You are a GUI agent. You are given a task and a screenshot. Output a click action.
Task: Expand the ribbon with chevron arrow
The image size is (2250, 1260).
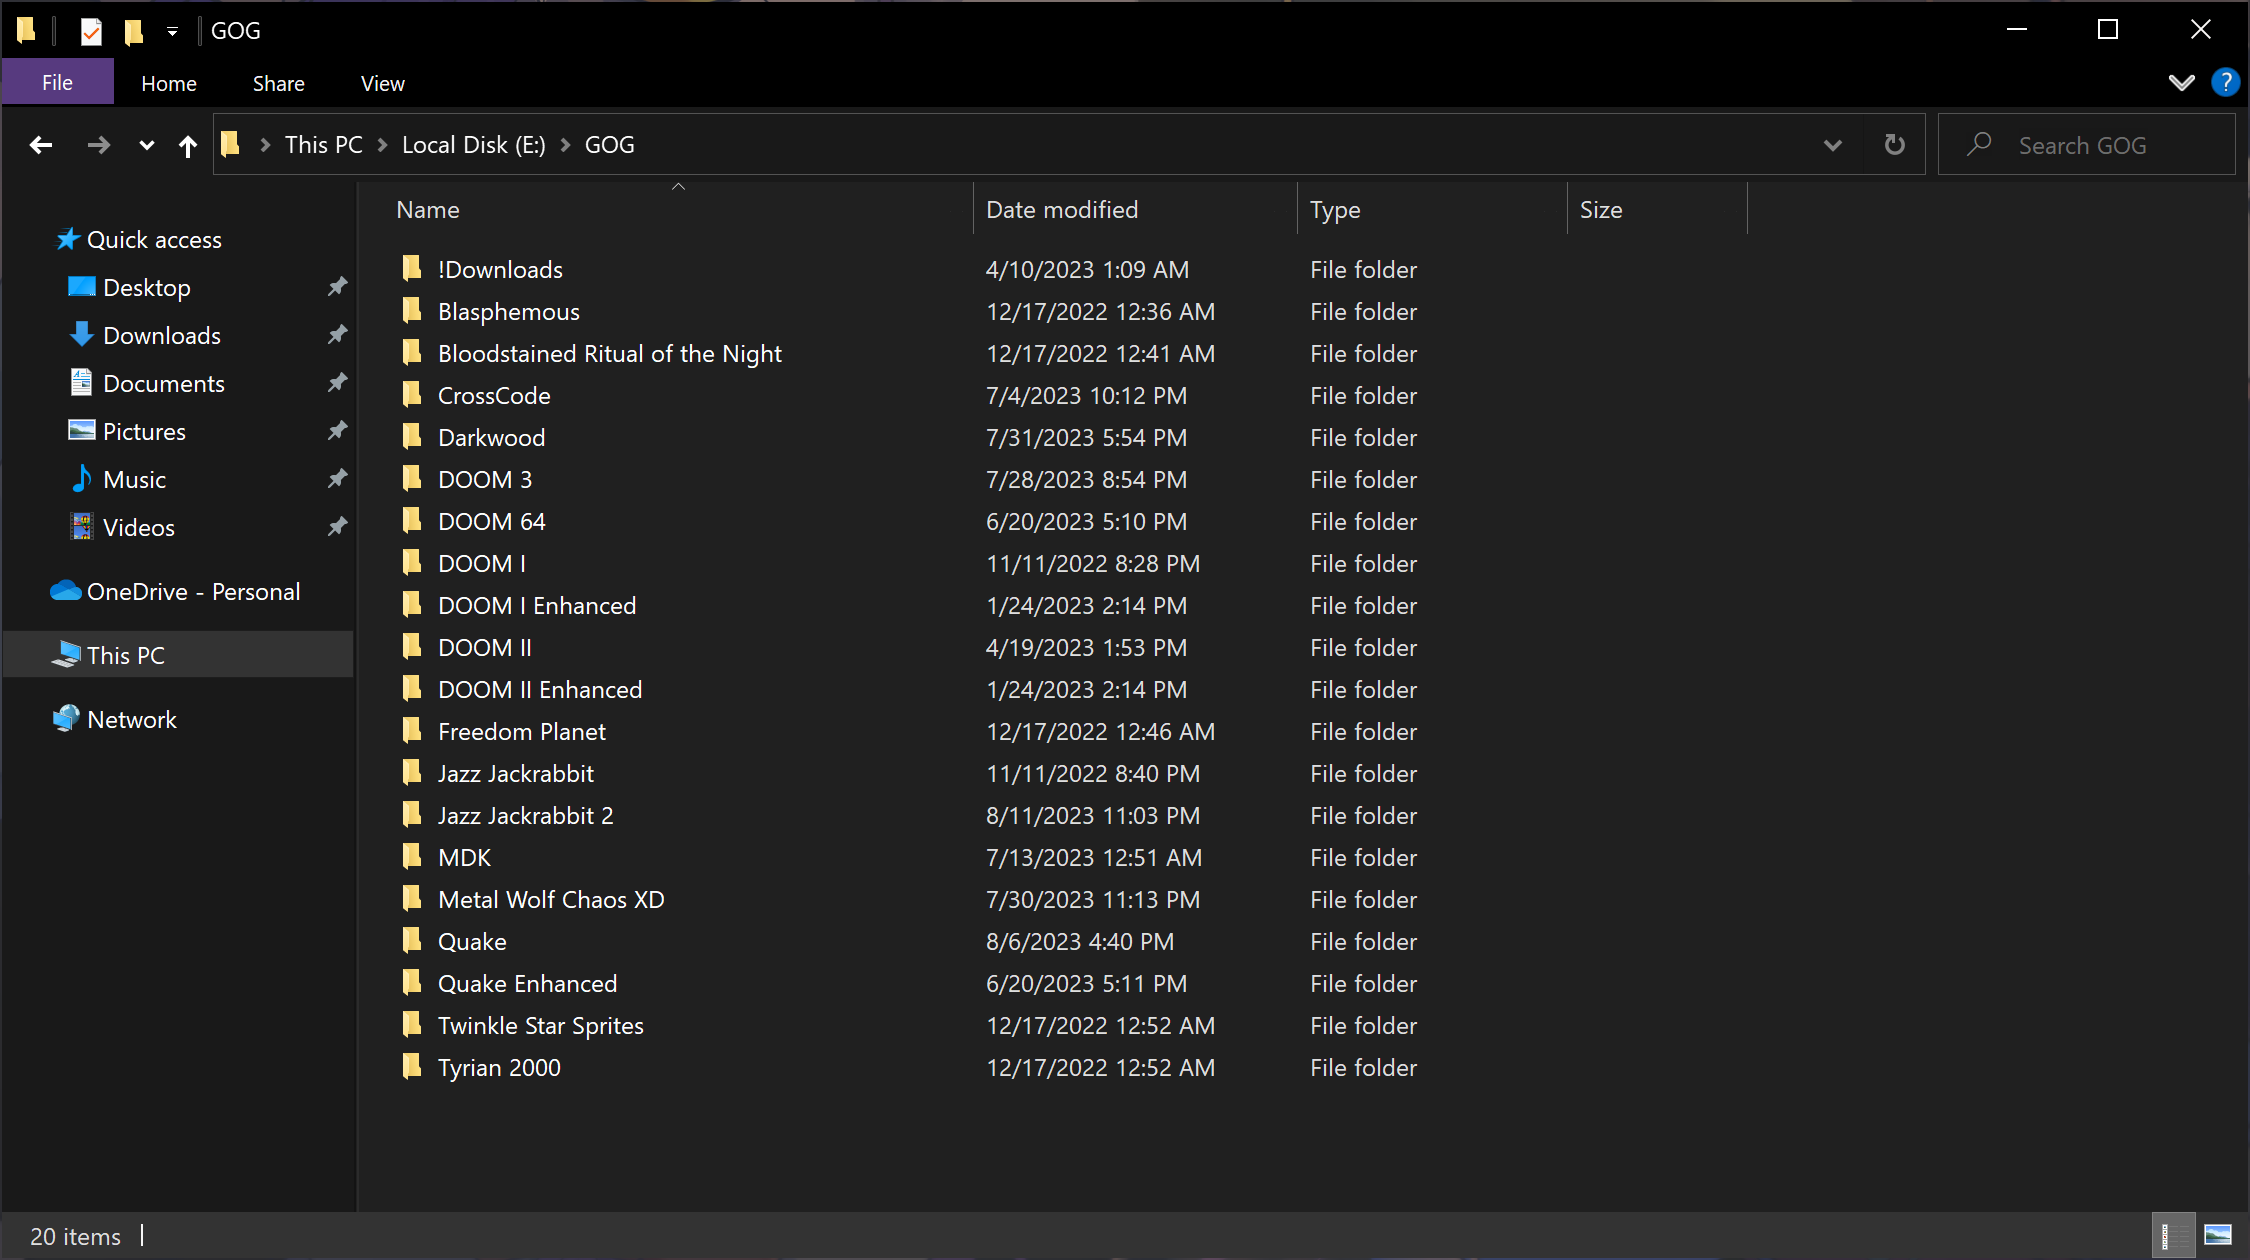(2181, 83)
